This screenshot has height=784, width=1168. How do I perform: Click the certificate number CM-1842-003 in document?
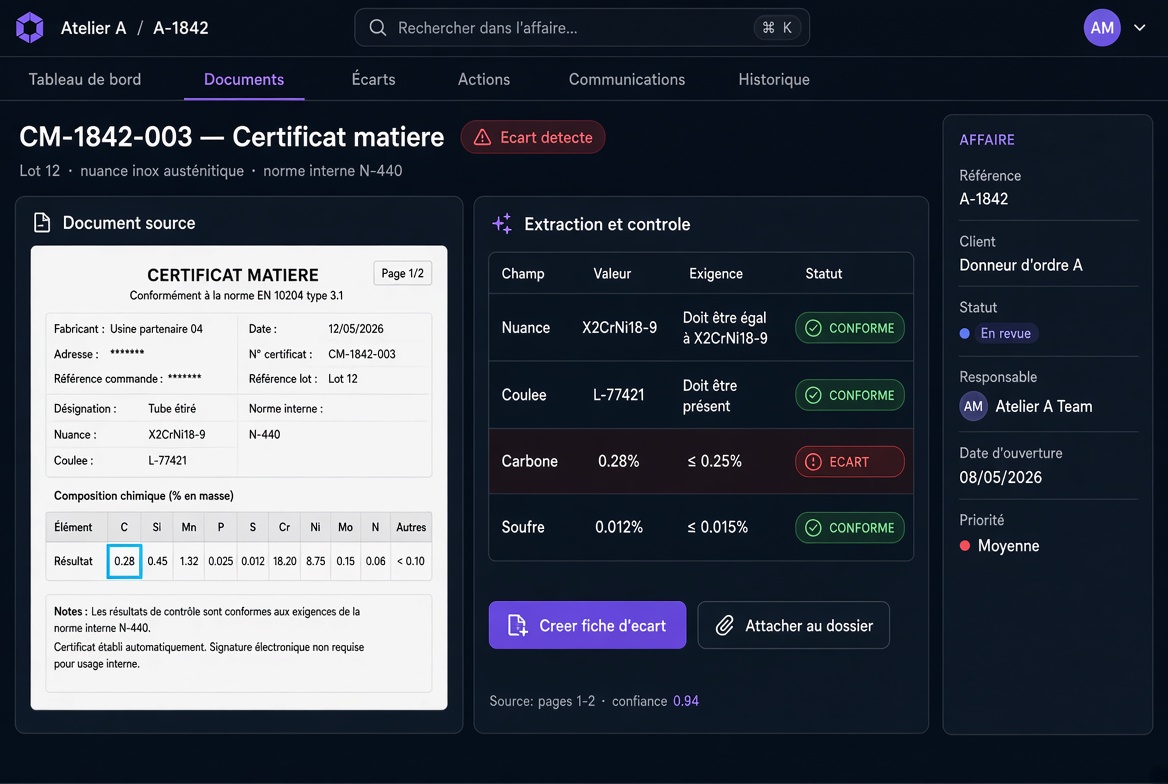click(x=361, y=354)
